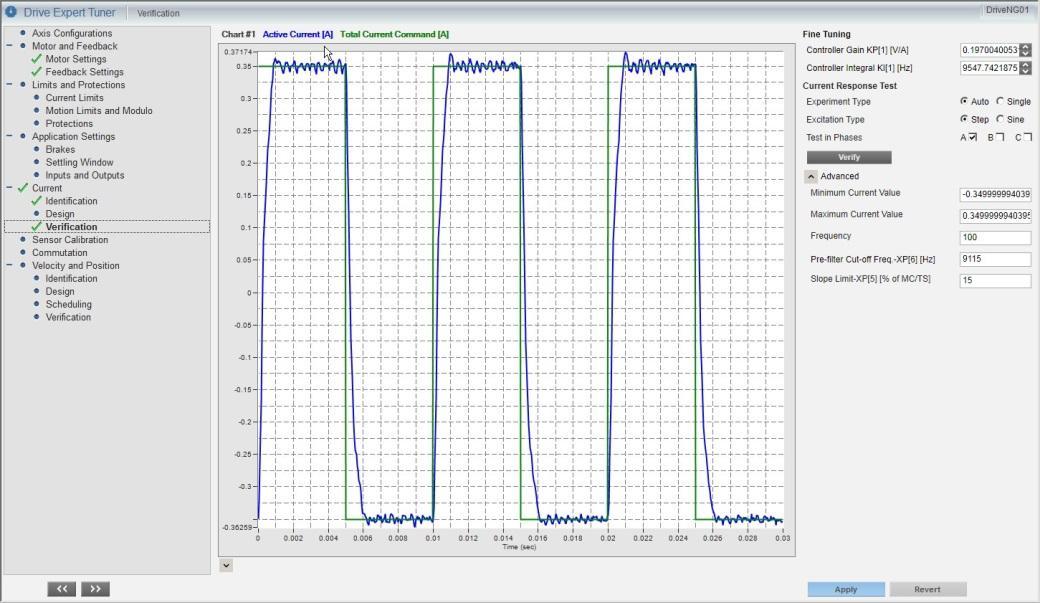The height and width of the screenshot is (603, 1040).
Task: Click the Revert button
Action: tap(927, 589)
